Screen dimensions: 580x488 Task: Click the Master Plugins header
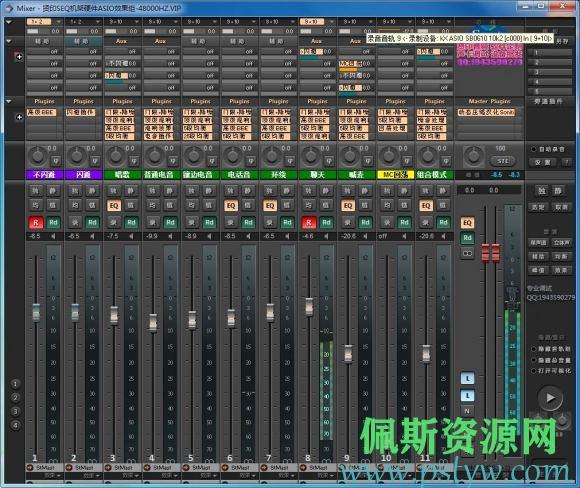[489, 101]
